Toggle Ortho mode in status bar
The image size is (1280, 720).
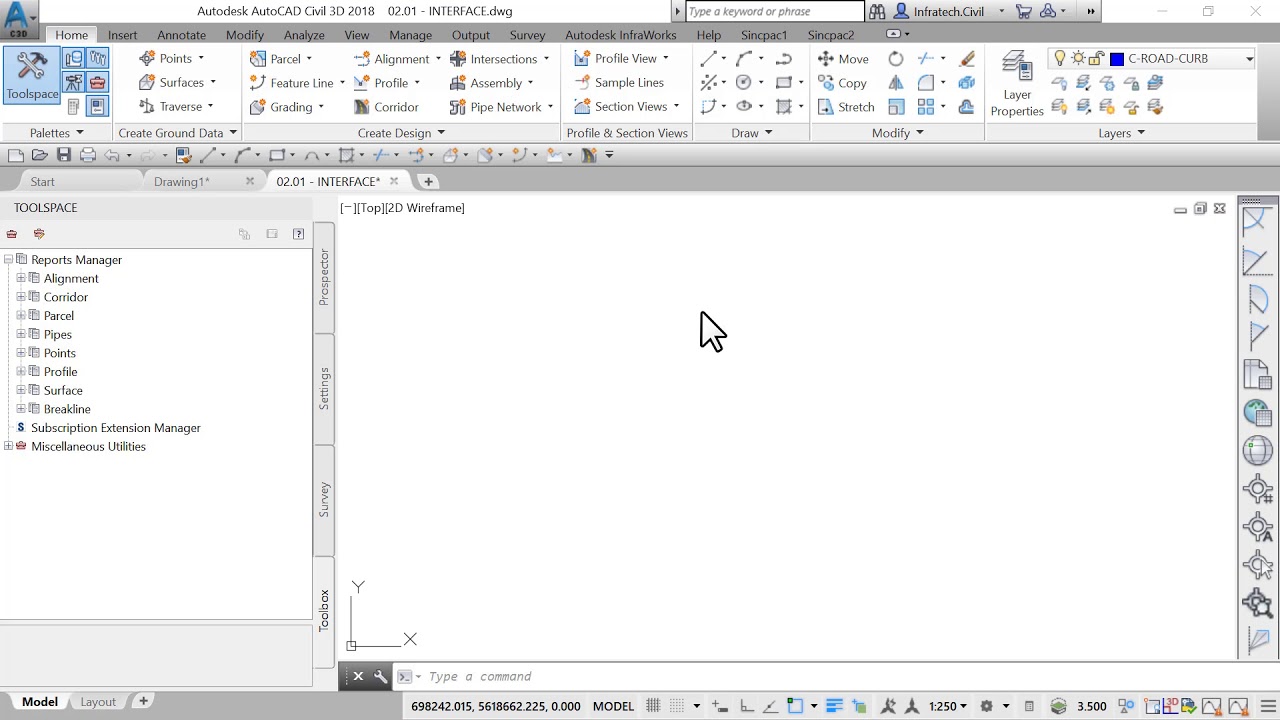[x=746, y=706]
